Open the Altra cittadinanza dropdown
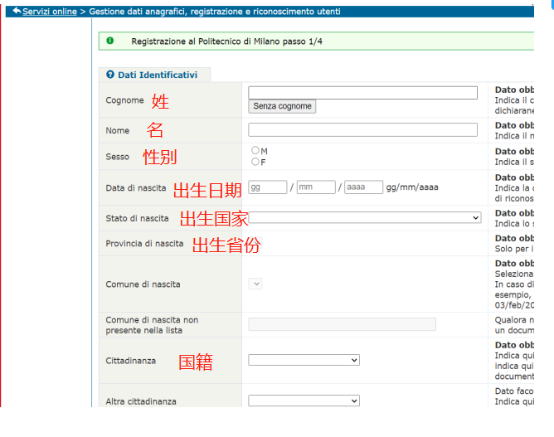Viewport: 554px width, 437px height. coord(304,401)
